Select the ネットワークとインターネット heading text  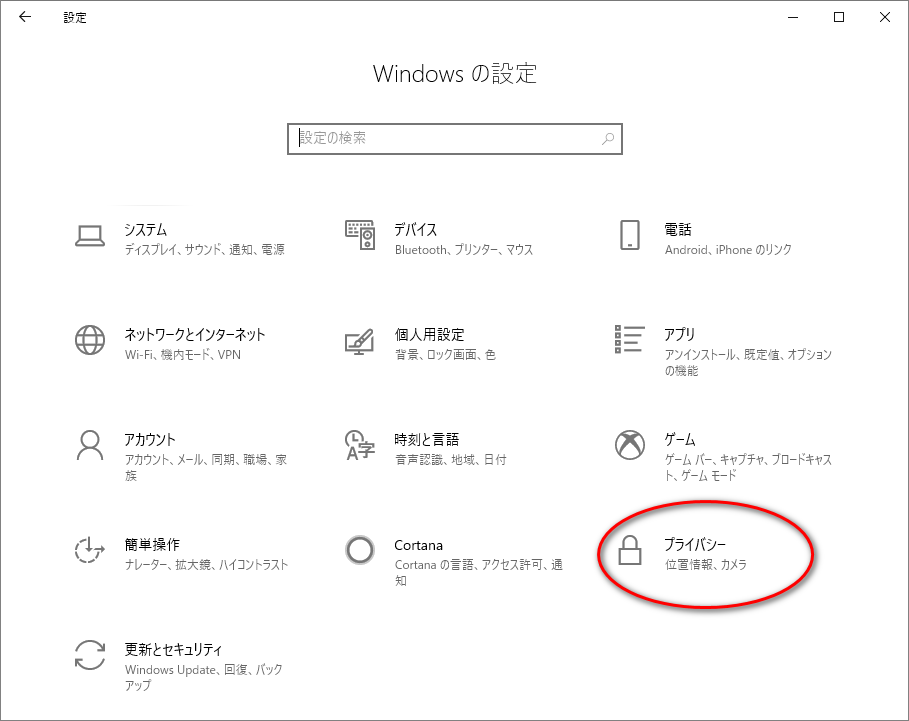[195, 334]
